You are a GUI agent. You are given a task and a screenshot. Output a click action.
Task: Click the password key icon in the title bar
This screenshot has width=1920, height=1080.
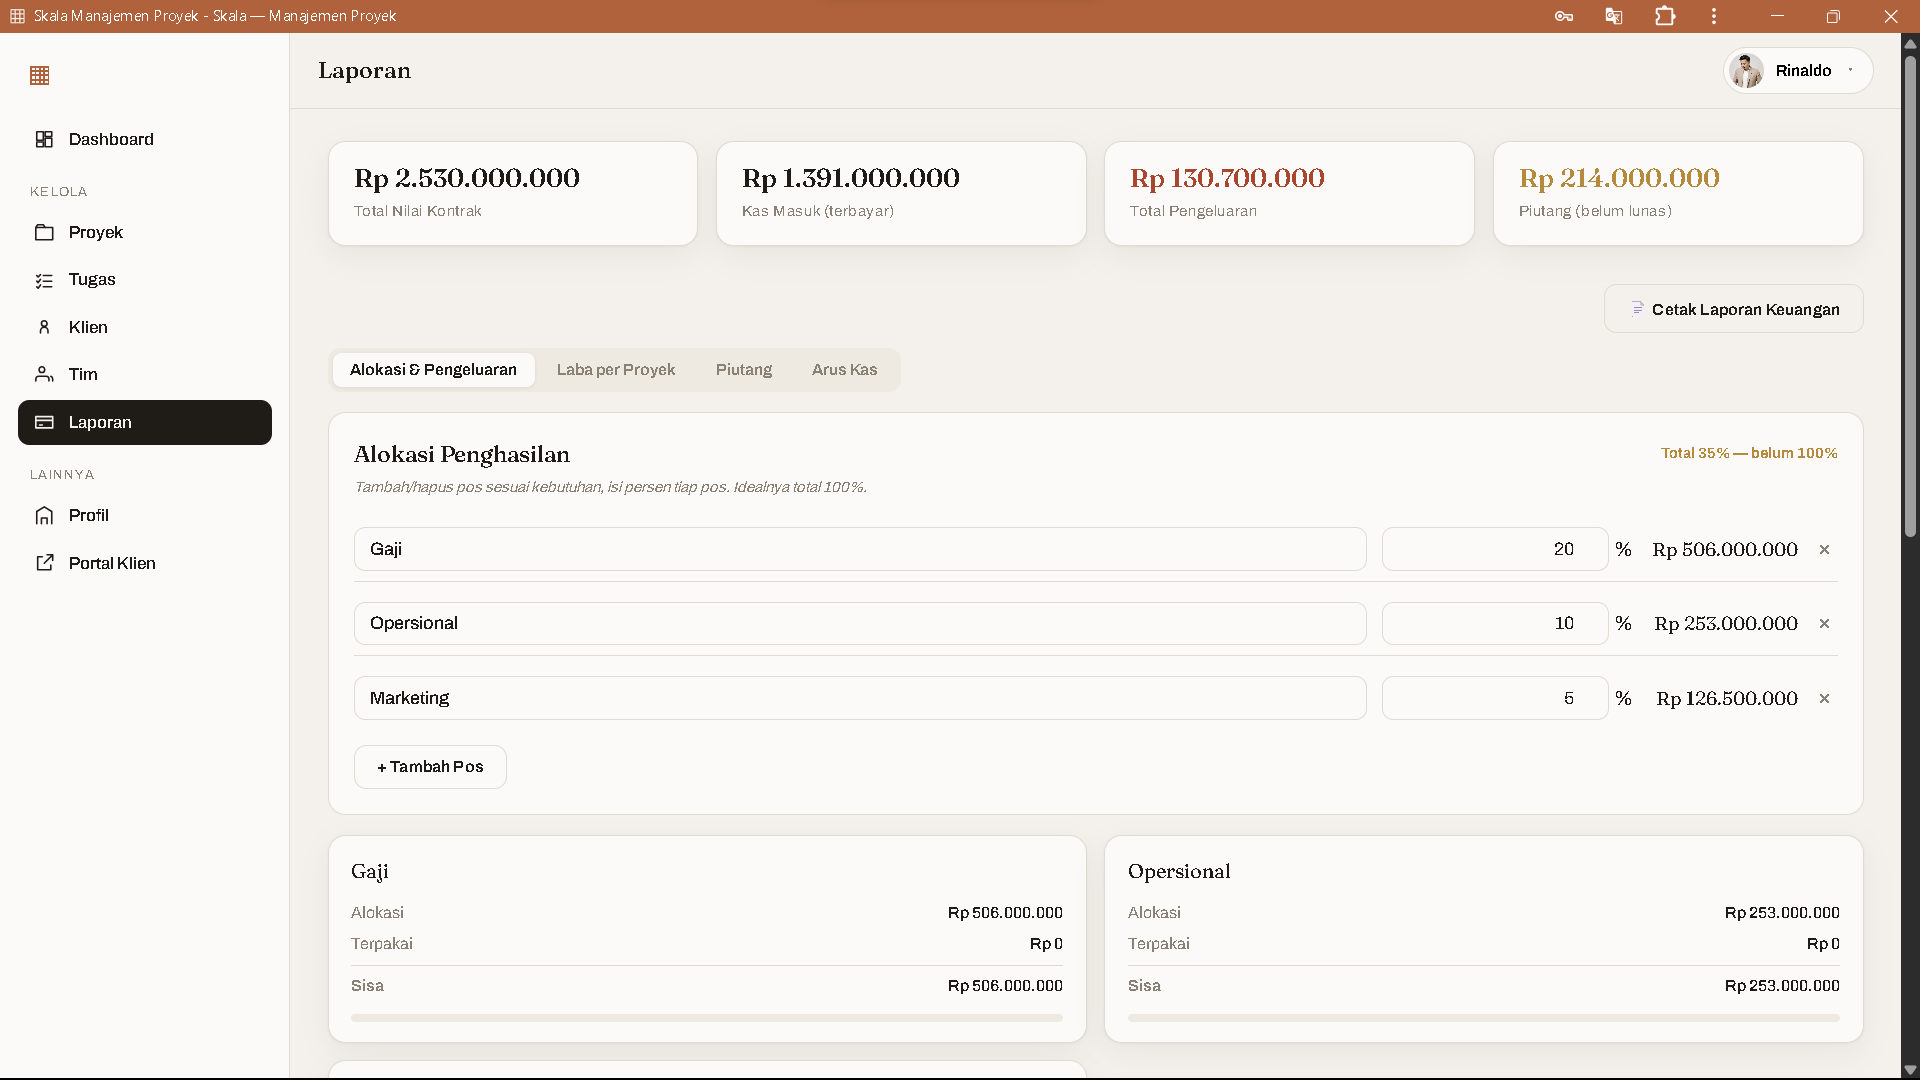tap(1564, 16)
